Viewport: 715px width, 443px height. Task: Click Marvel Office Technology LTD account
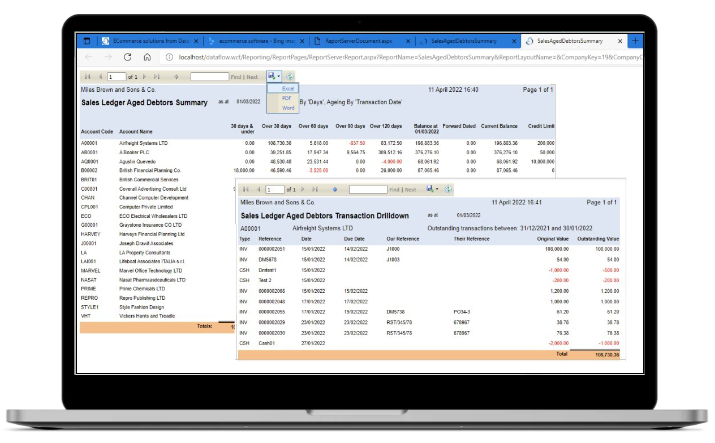click(x=150, y=271)
